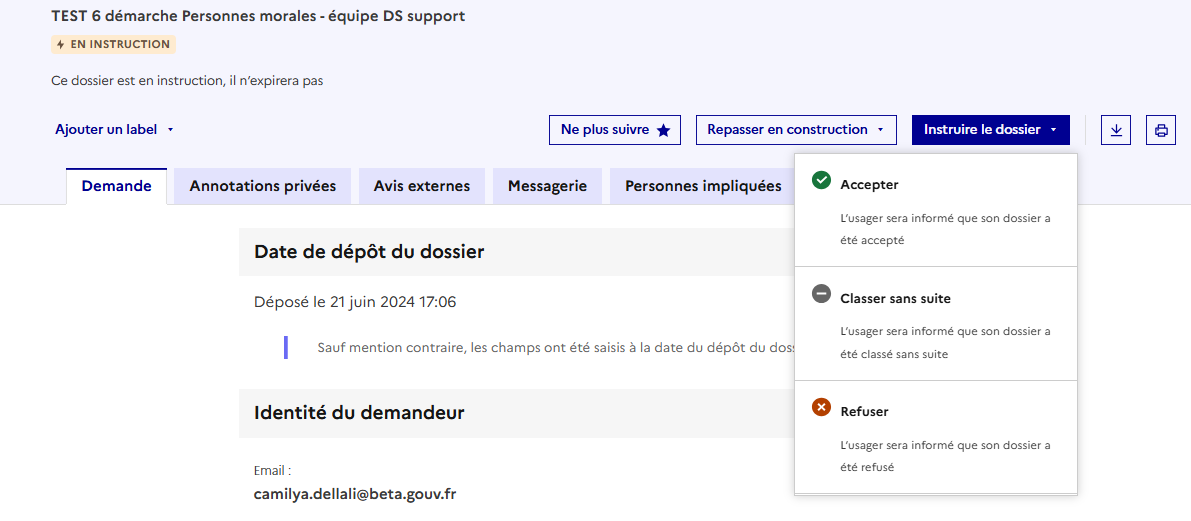Expand the Ajouter un label dropdown
1191x521 pixels.
click(114, 130)
